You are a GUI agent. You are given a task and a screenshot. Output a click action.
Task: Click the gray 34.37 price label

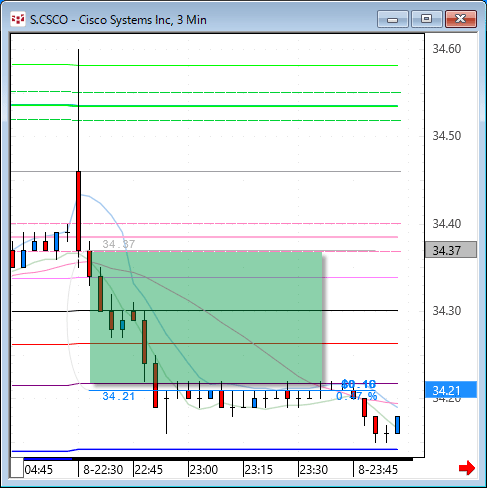(451, 250)
